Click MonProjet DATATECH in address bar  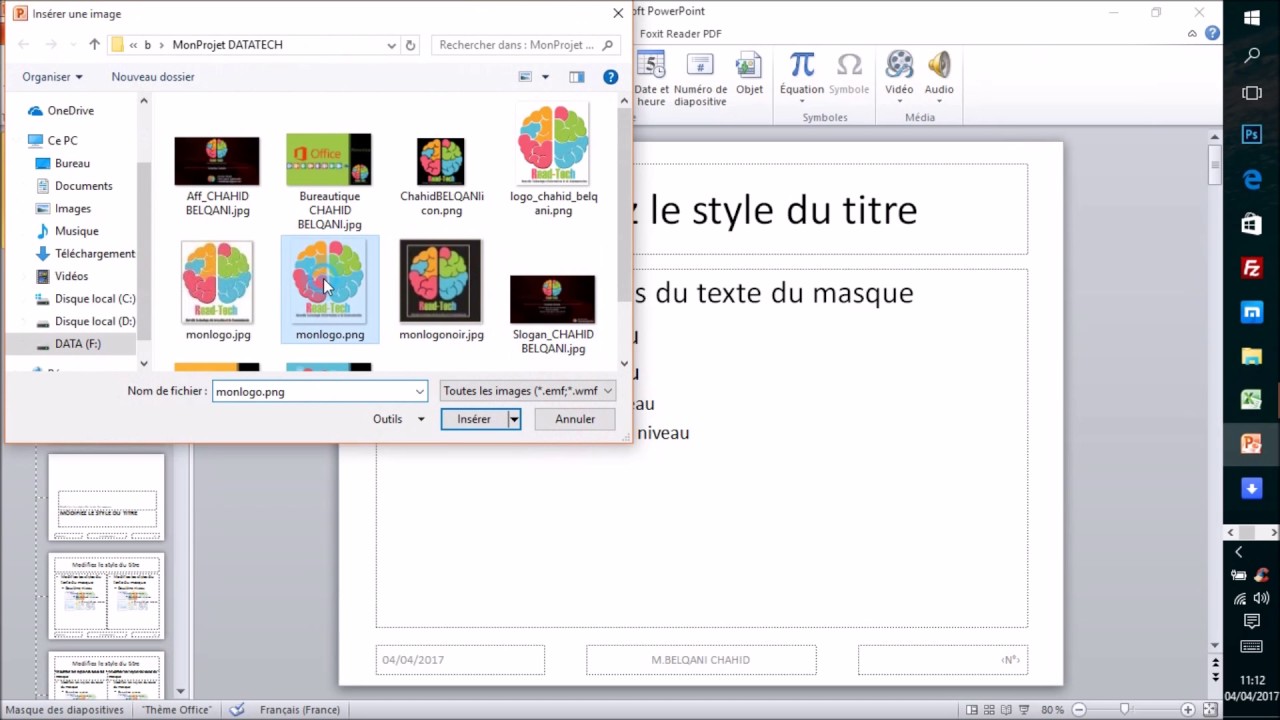[227, 45]
